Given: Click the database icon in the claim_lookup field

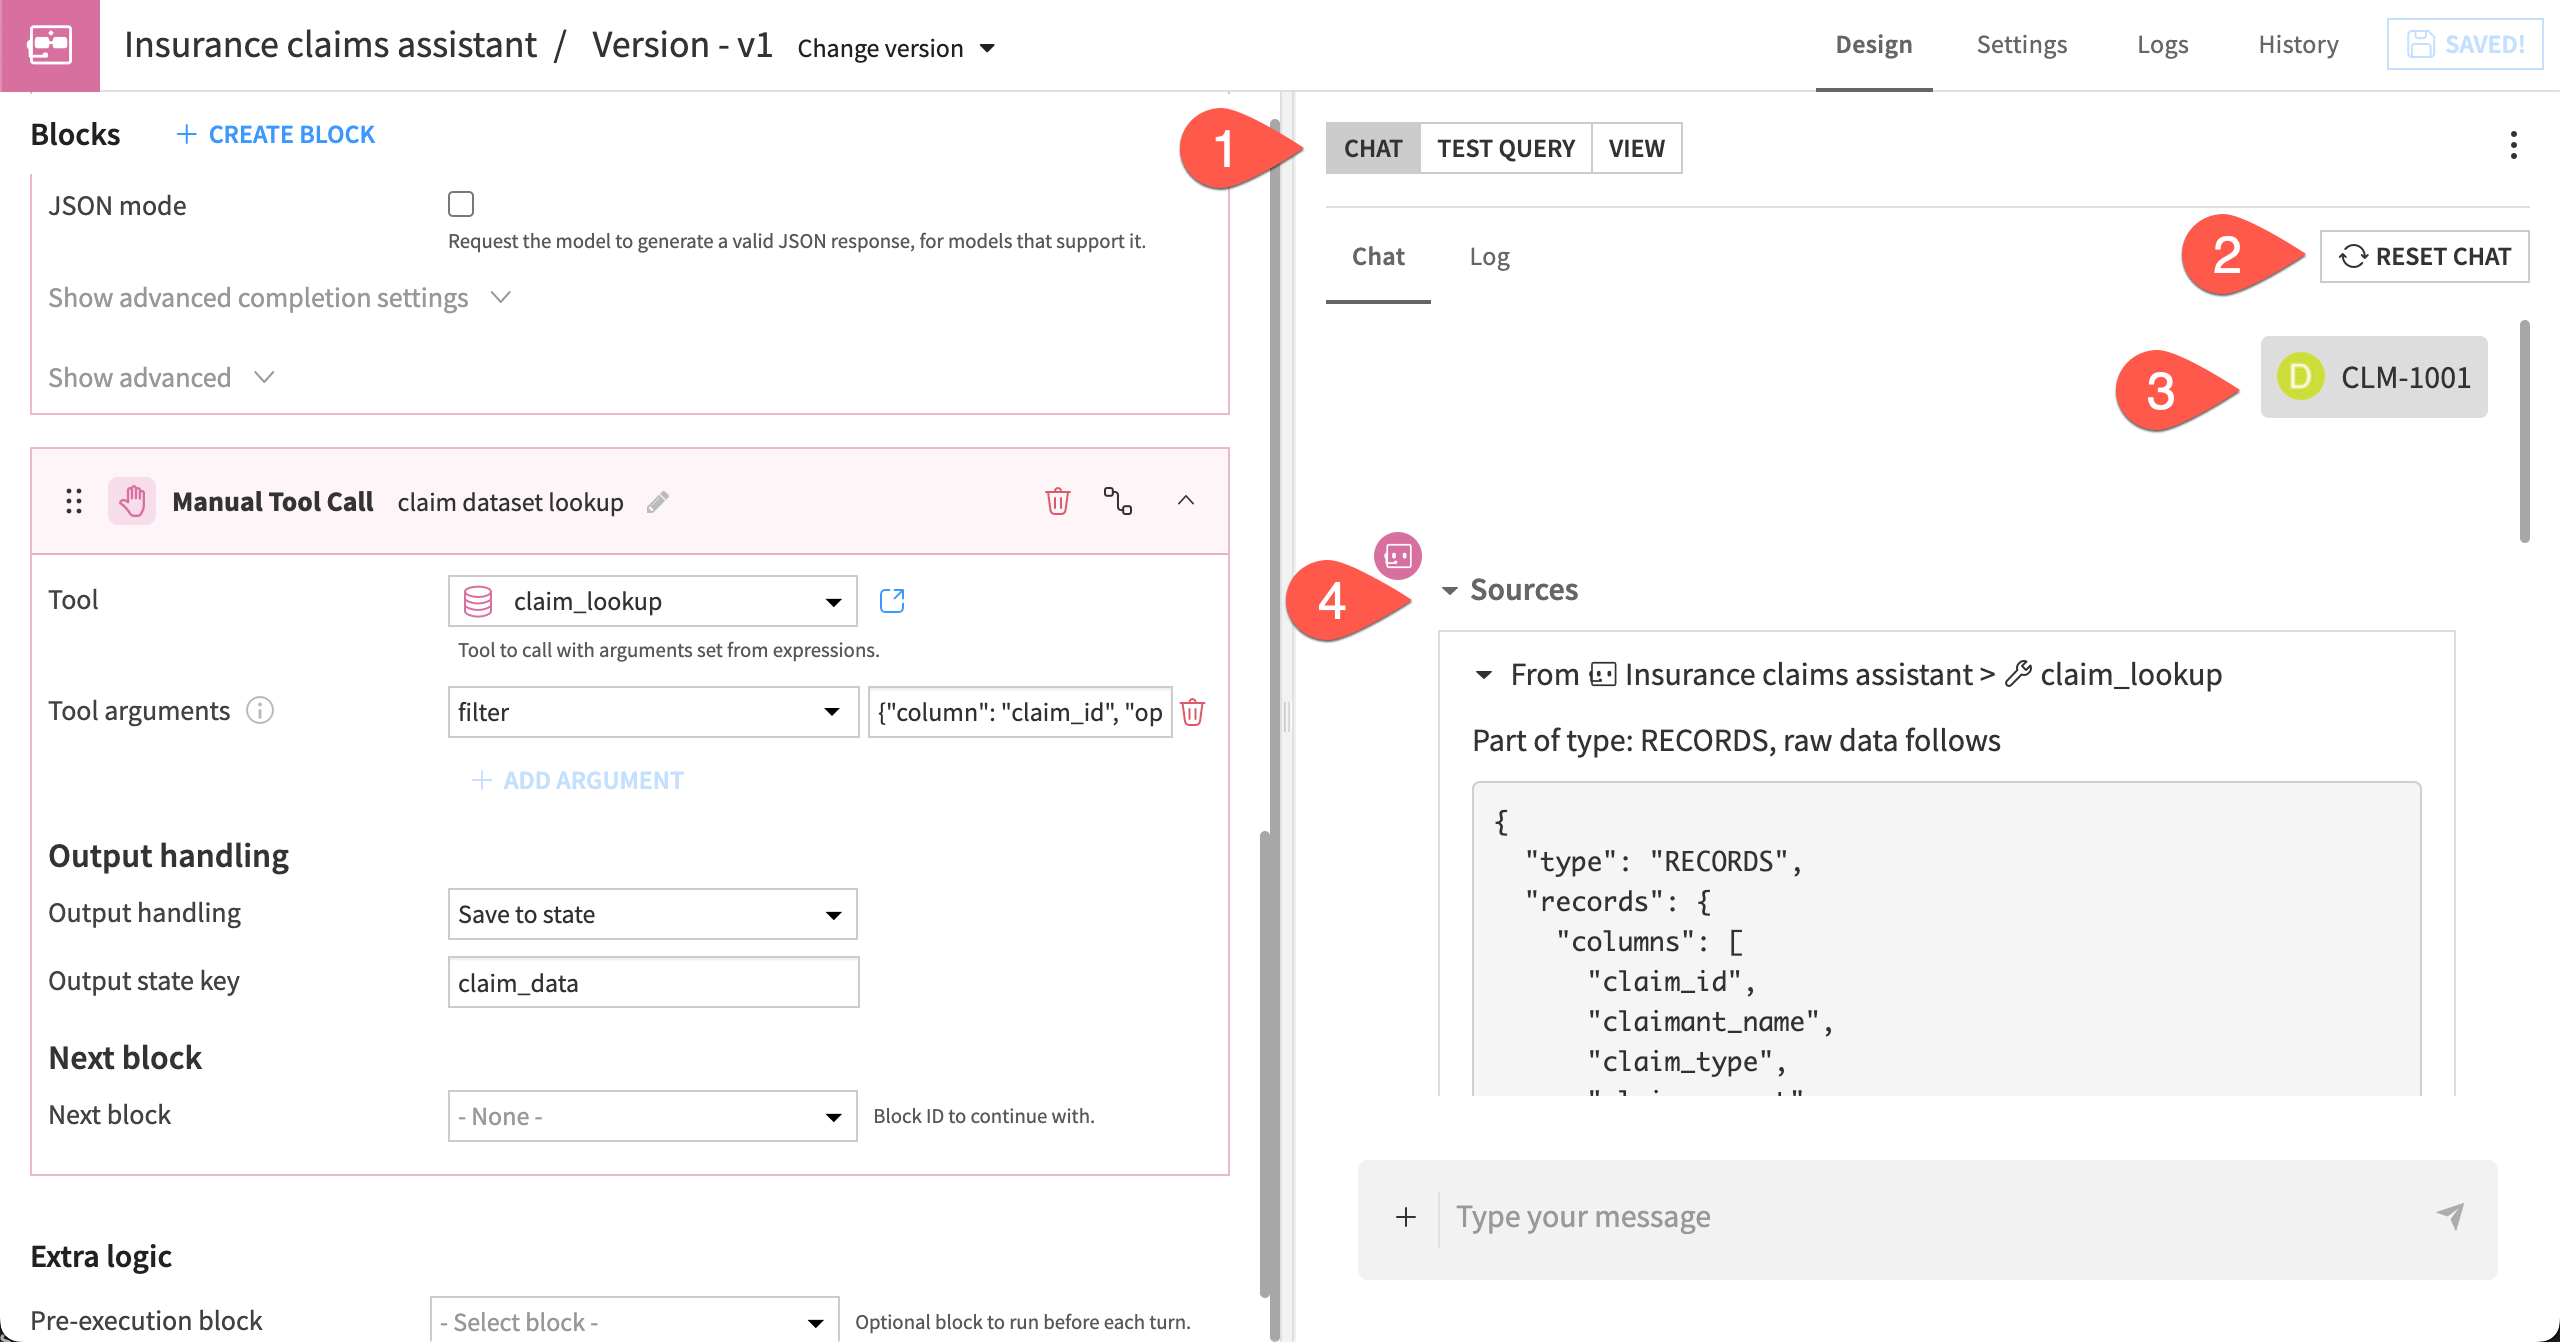Looking at the screenshot, I should tap(478, 600).
